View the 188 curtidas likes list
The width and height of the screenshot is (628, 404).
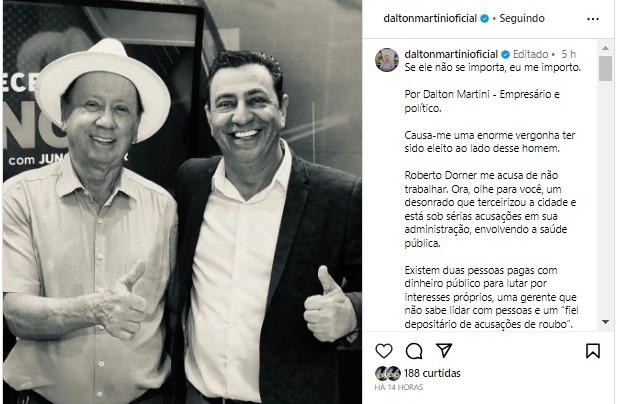click(432, 373)
